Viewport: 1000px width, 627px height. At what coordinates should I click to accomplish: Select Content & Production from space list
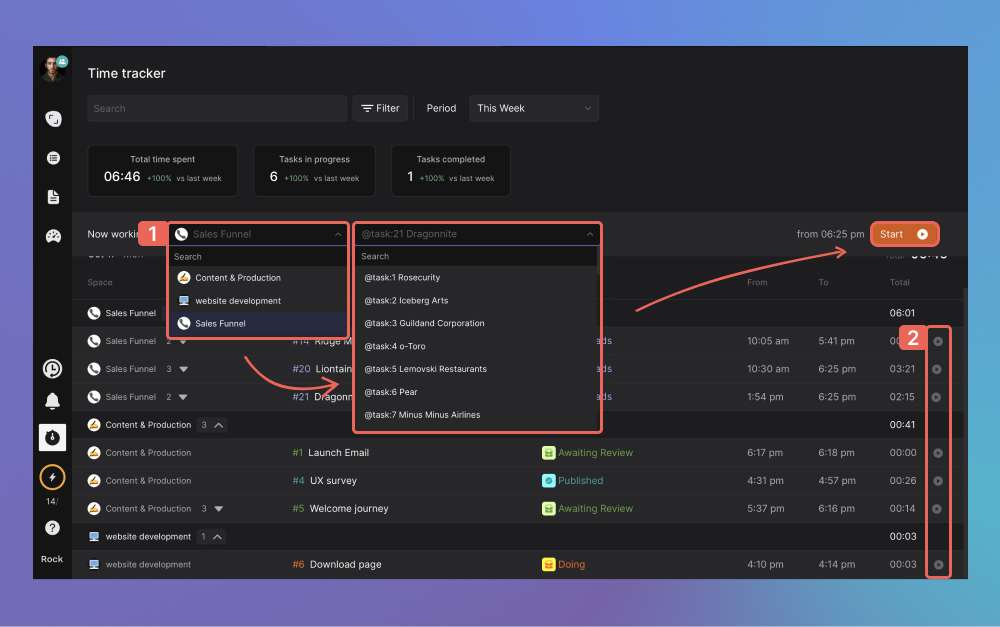coord(238,278)
